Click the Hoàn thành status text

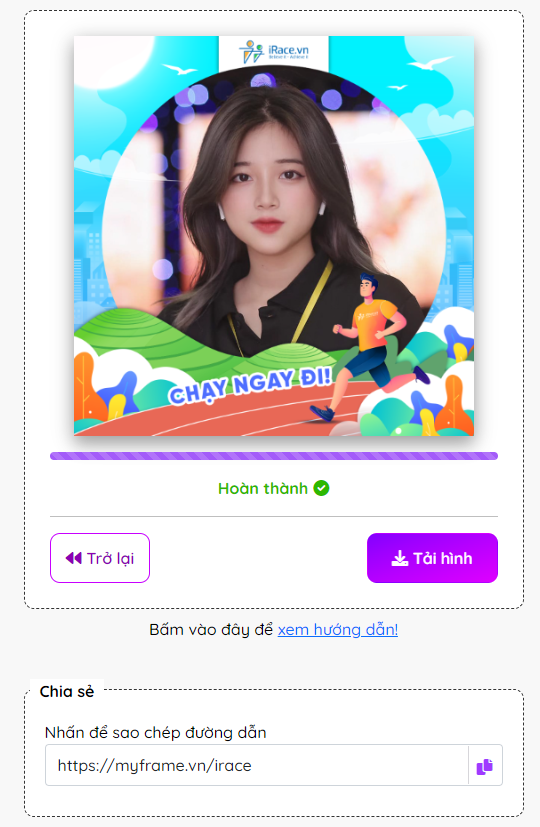coord(263,488)
